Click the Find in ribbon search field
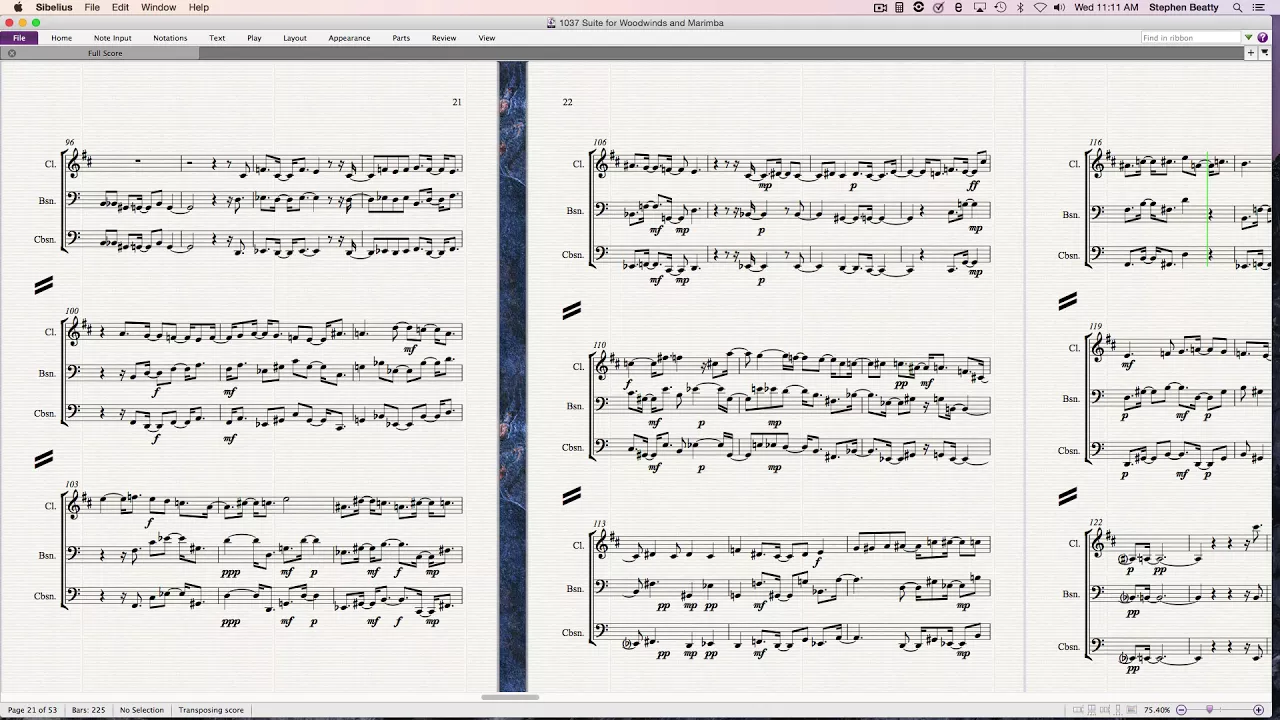This screenshot has height=720, width=1280. pos(1191,38)
